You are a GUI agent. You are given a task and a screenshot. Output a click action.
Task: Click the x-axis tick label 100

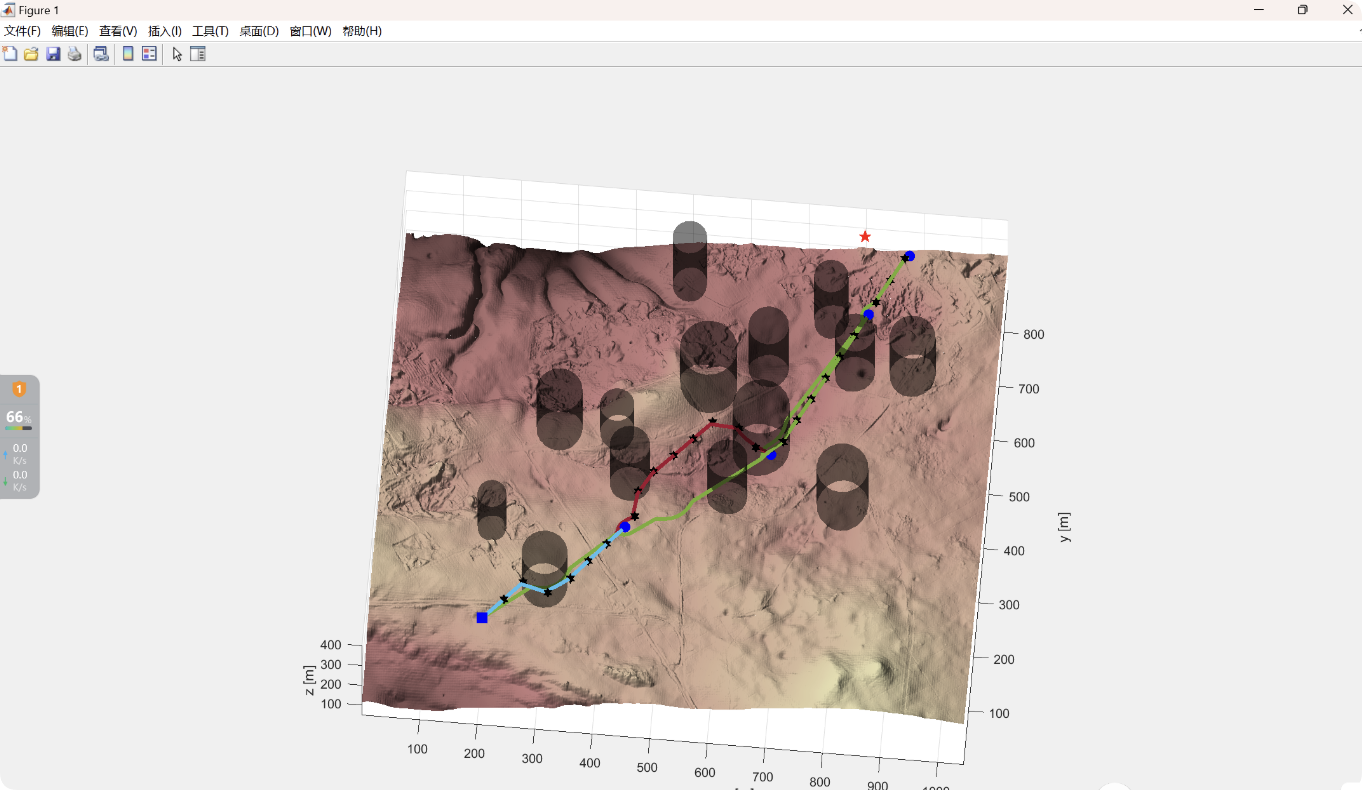(417, 749)
